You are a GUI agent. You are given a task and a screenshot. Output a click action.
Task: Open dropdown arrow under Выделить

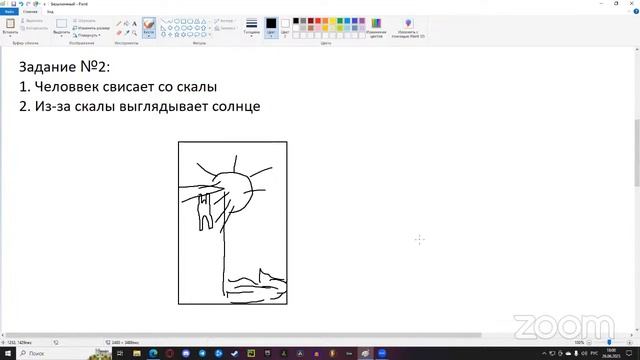62,36
